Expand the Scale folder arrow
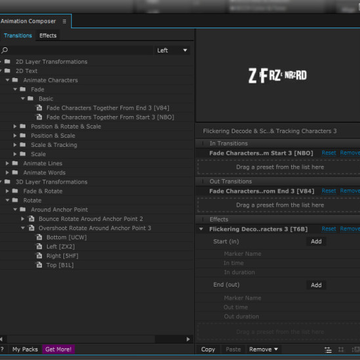The image size is (360, 360). pyautogui.click(x=15, y=154)
